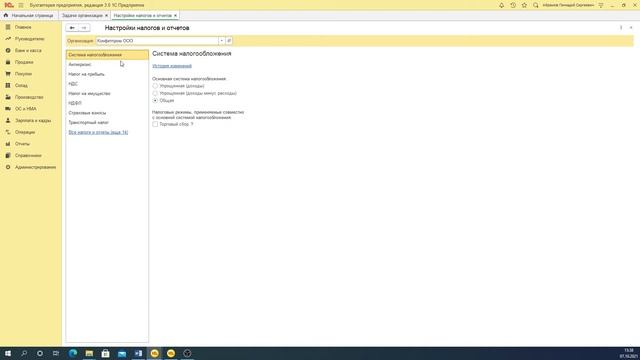Select Налог на прибыль in the settings list

tap(107, 74)
